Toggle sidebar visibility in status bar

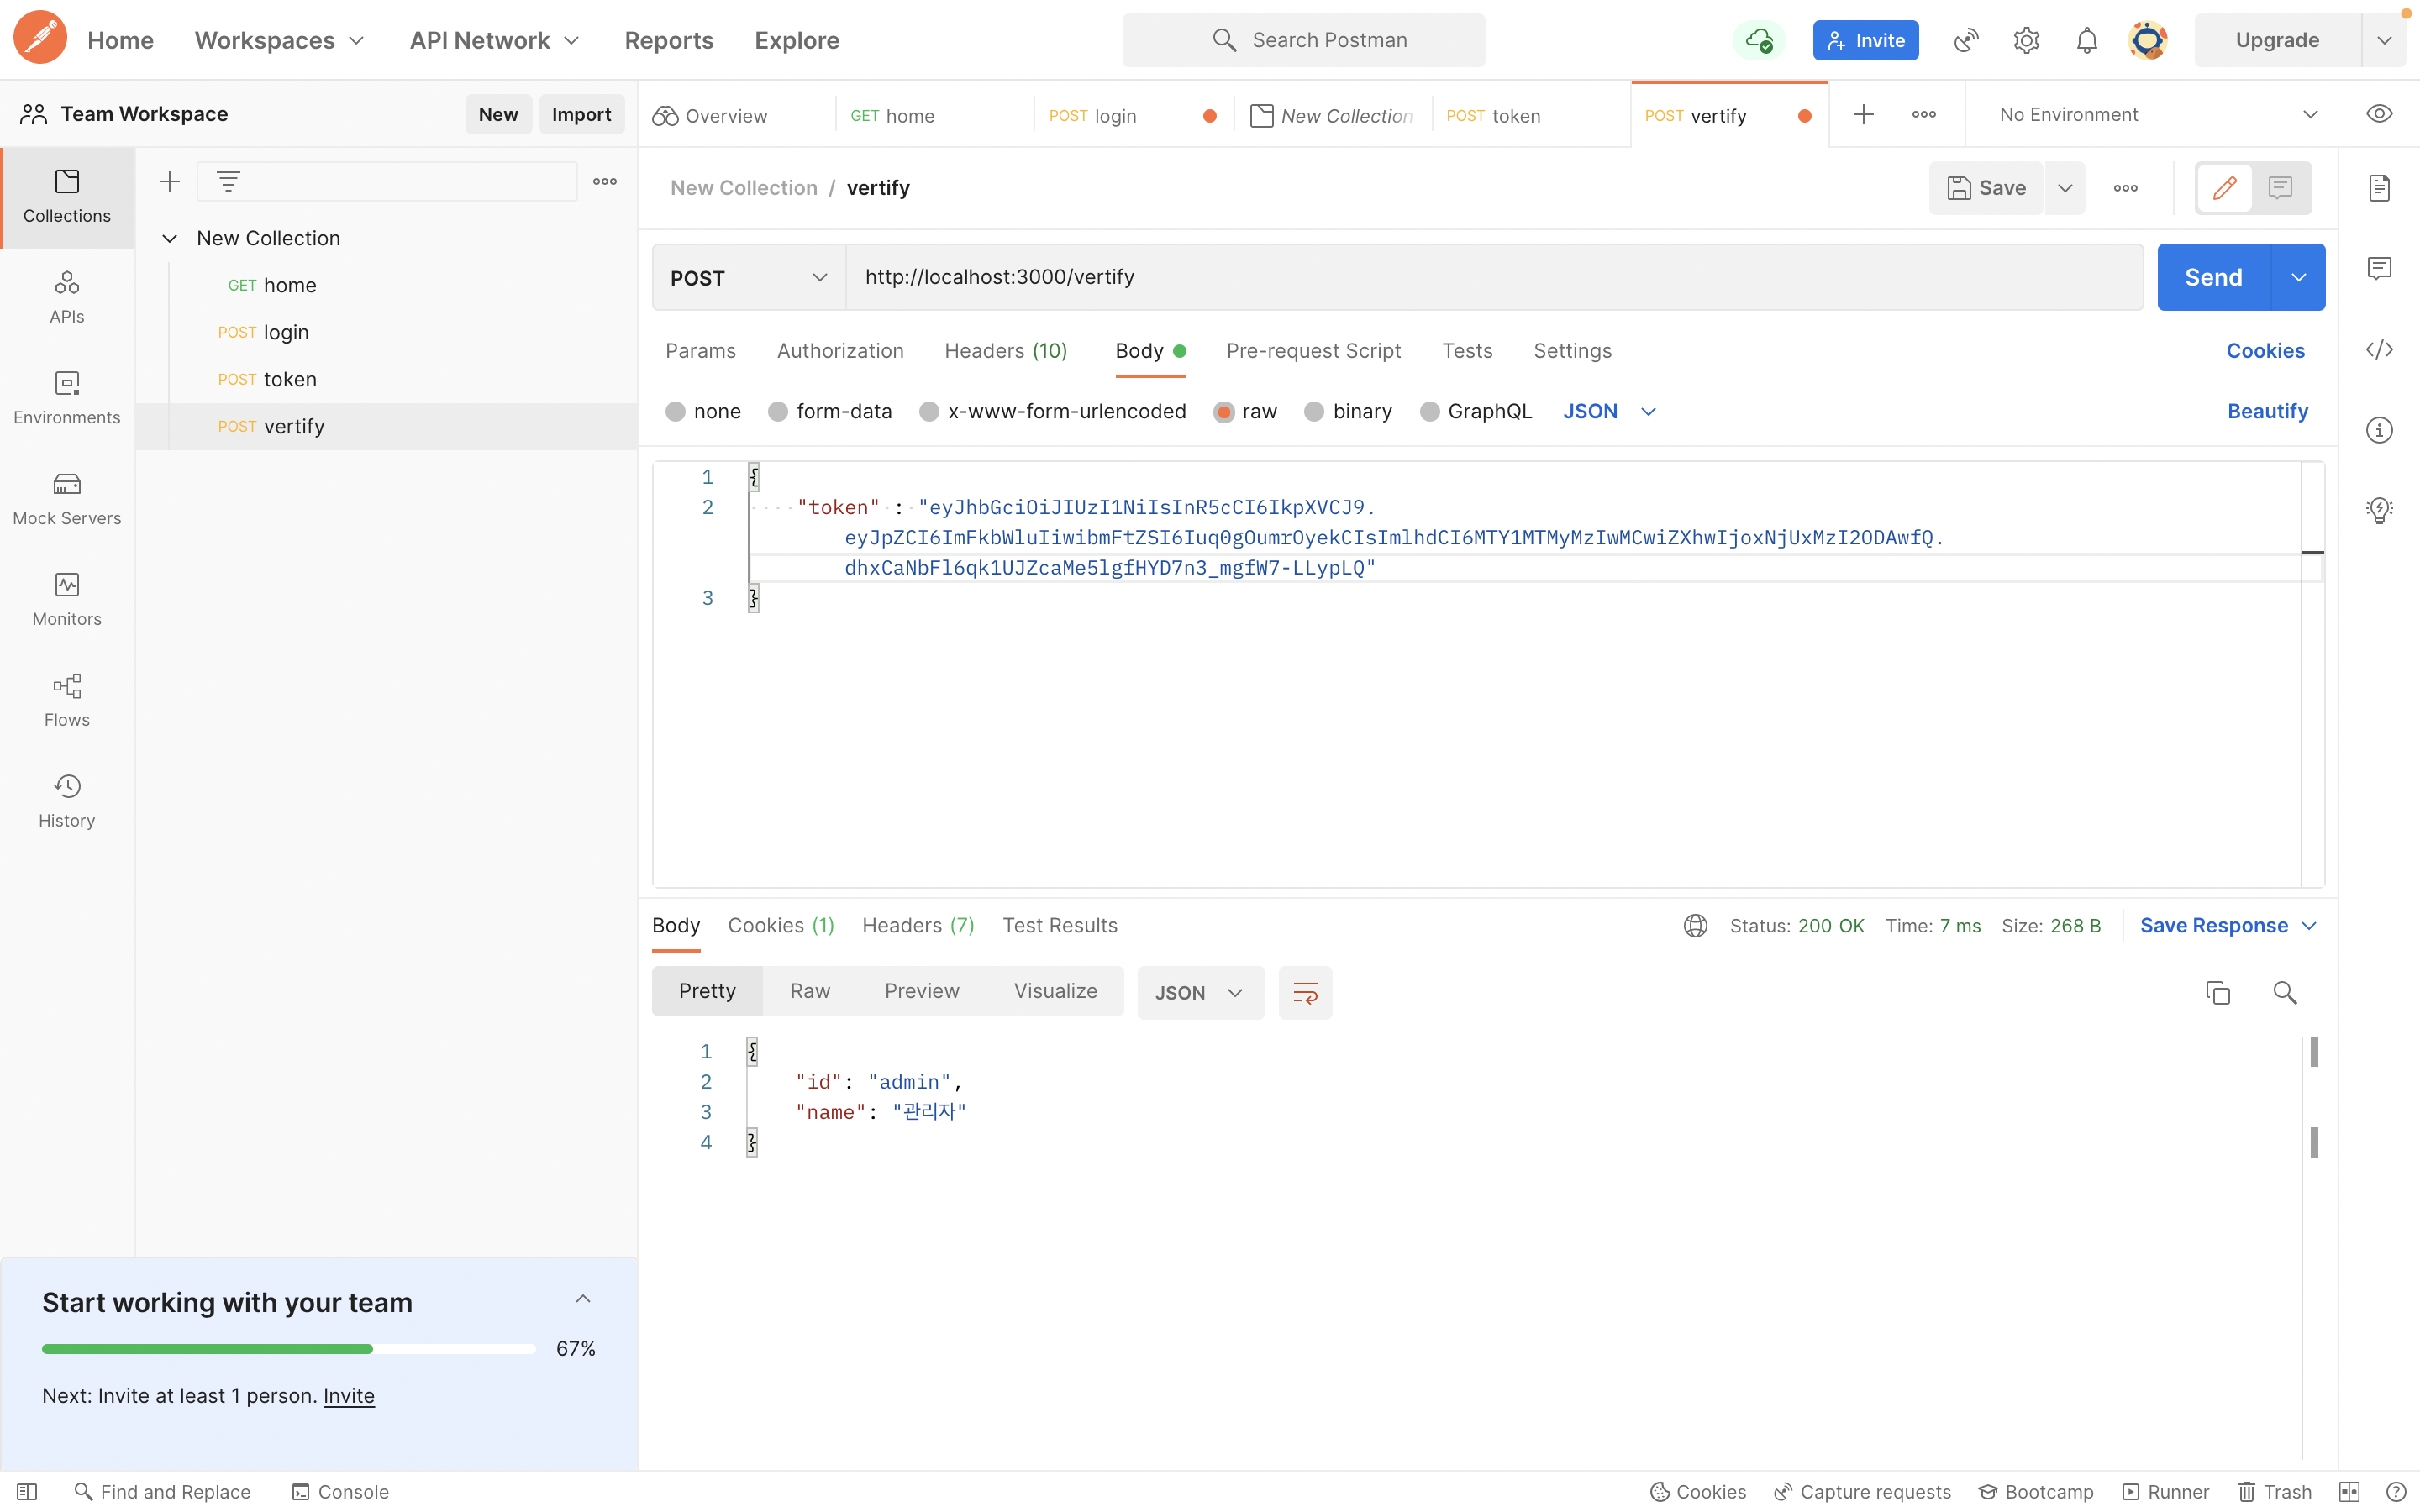(27, 1491)
